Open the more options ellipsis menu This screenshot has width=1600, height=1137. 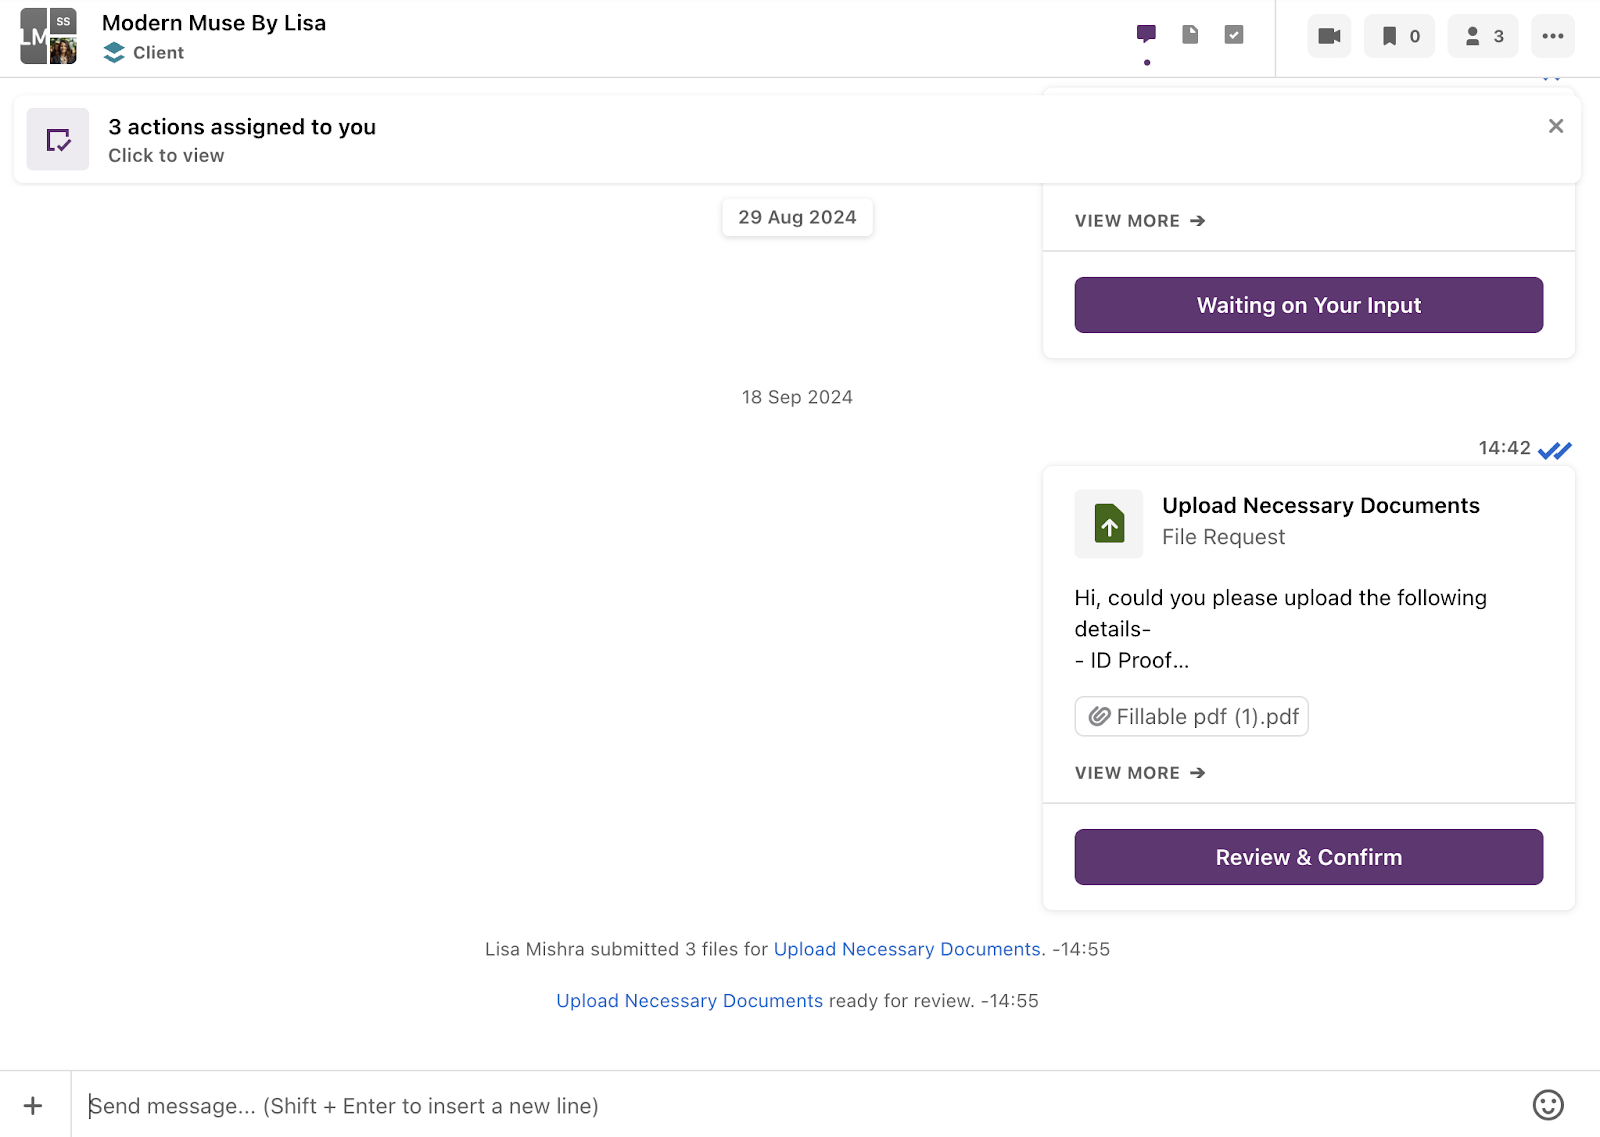pyautogui.click(x=1552, y=36)
